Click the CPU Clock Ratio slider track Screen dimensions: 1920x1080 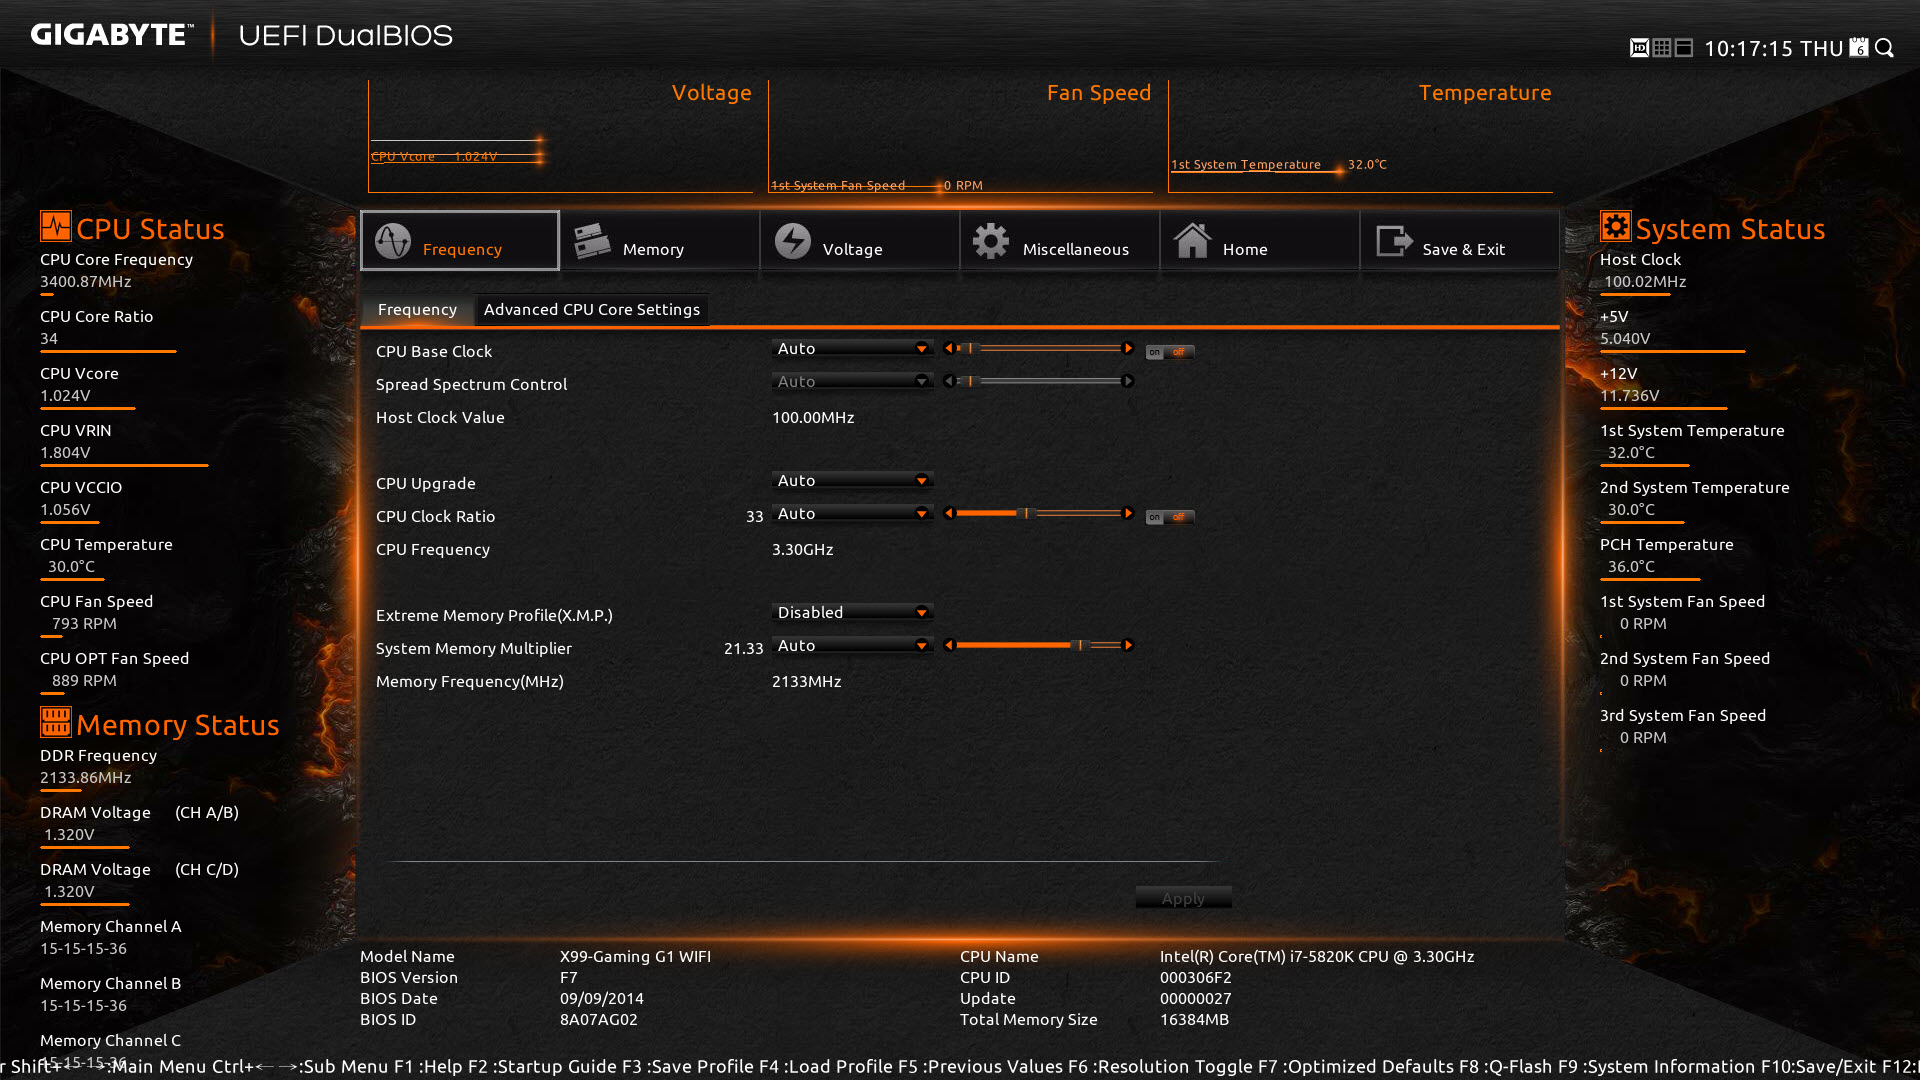pyautogui.click(x=1038, y=513)
